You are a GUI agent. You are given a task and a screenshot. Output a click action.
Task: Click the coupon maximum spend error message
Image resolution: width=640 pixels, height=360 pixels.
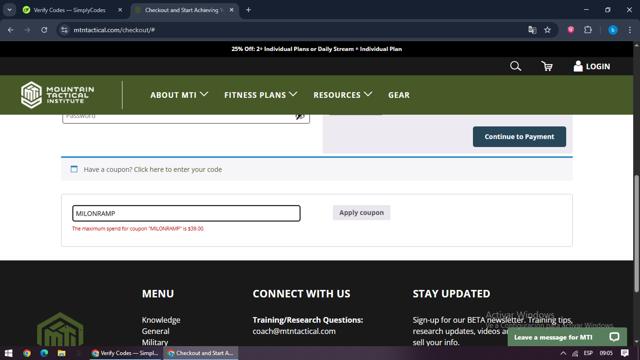point(138,229)
